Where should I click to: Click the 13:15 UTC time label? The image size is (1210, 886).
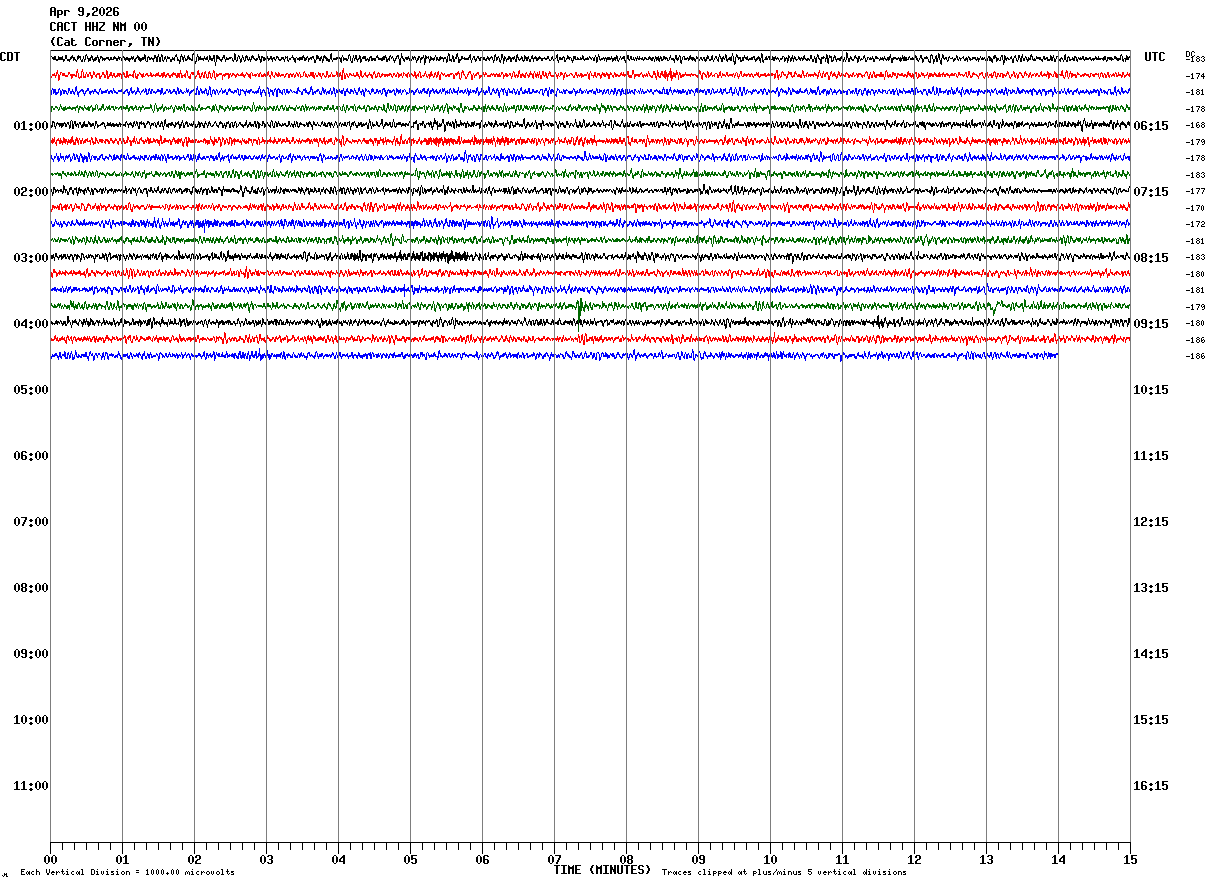1151,588
